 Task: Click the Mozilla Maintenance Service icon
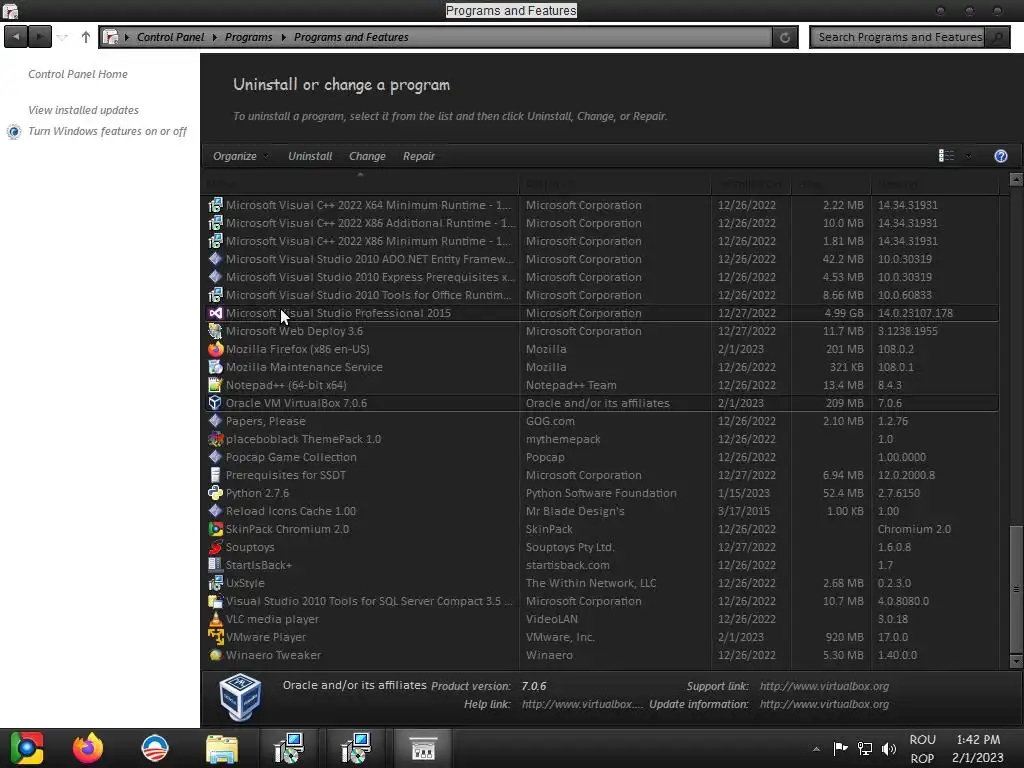coord(215,367)
